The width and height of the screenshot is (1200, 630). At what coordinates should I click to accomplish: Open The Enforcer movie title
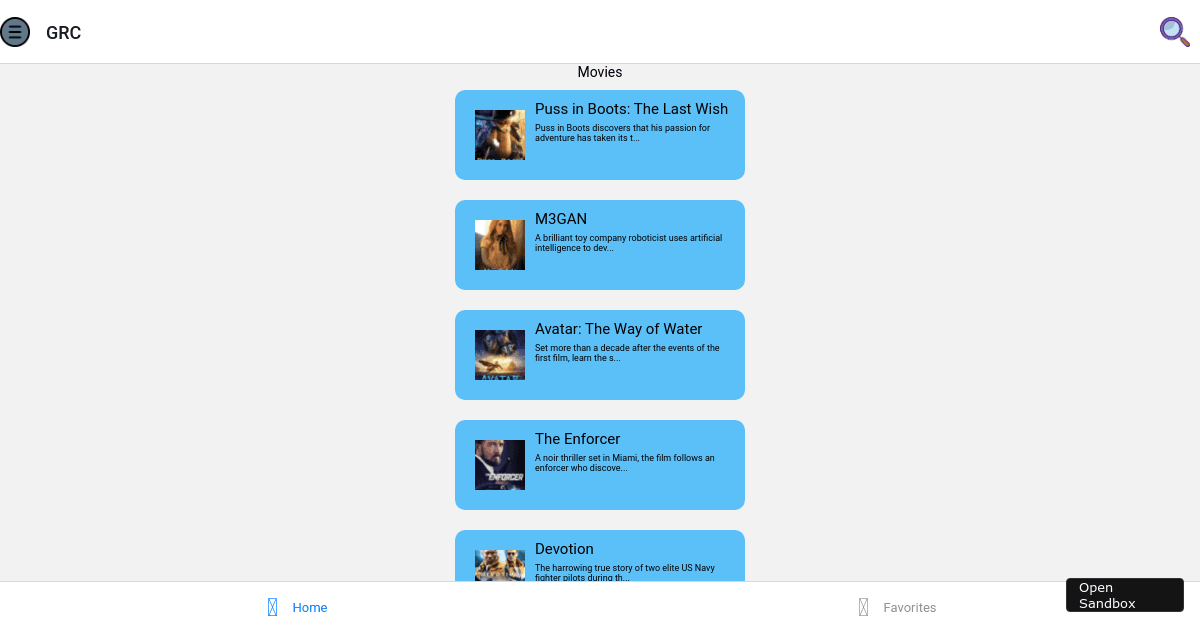(x=577, y=439)
